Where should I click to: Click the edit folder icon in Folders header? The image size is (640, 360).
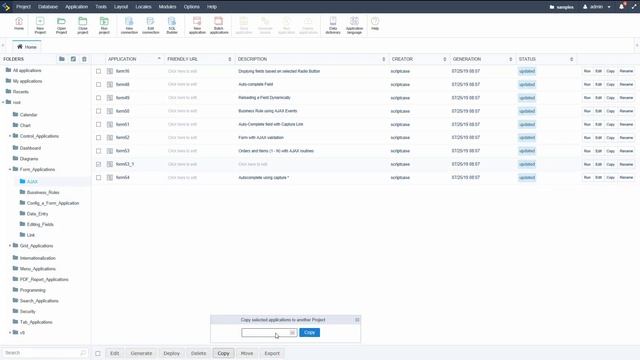pyautogui.click(x=73, y=59)
